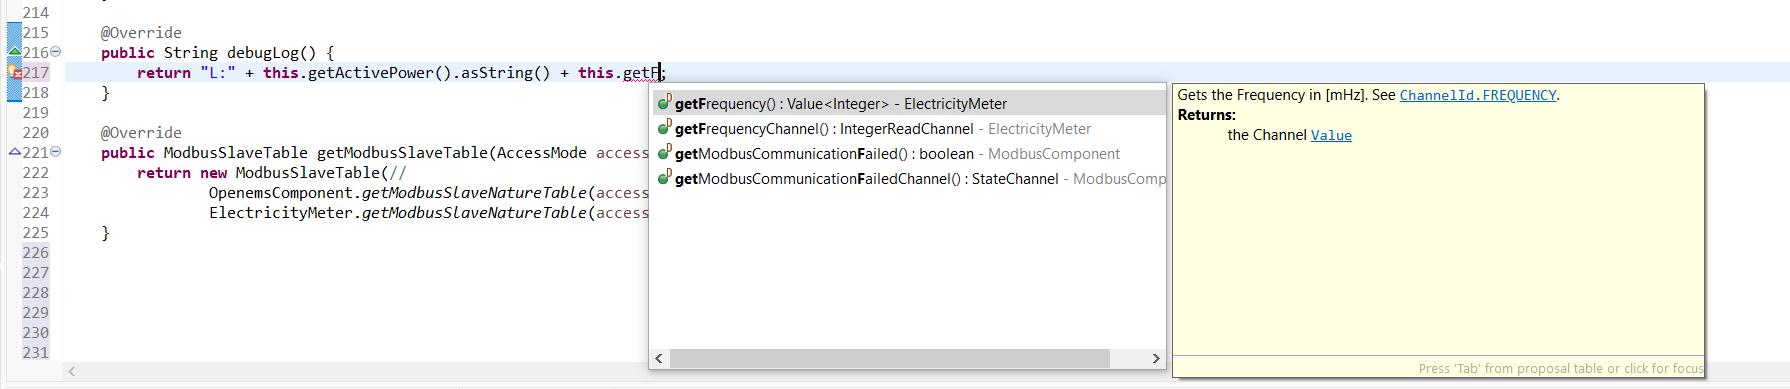This screenshot has width=1790, height=389.
Task: Click the override indicator triangle at line 221
Action: pos(14,152)
